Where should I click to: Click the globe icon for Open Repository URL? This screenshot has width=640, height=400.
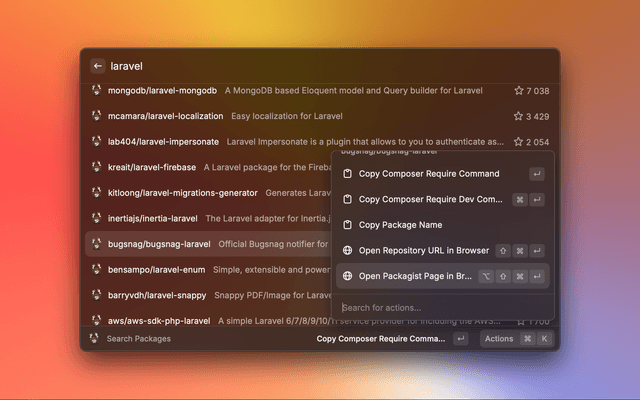point(347,251)
